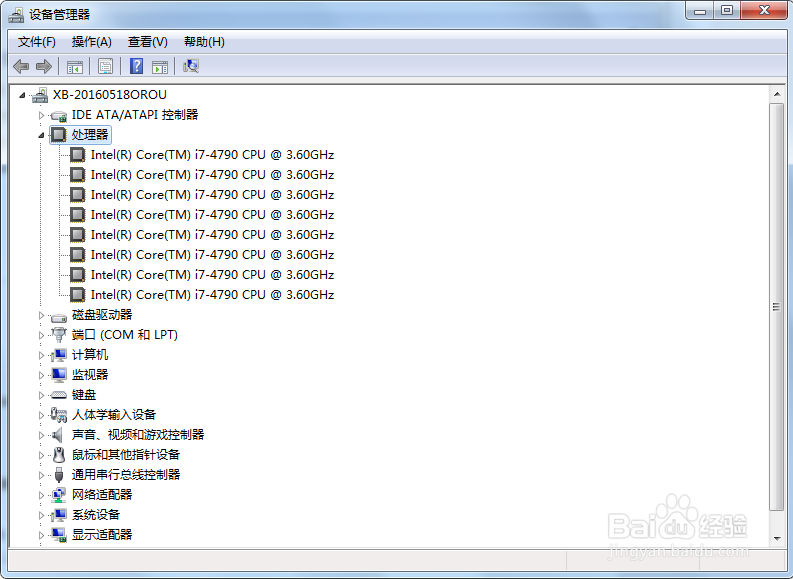Image resolution: width=793 pixels, height=579 pixels.
Task: Toggle the console tree show/hide toolbar icon
Action: point(74,66)
